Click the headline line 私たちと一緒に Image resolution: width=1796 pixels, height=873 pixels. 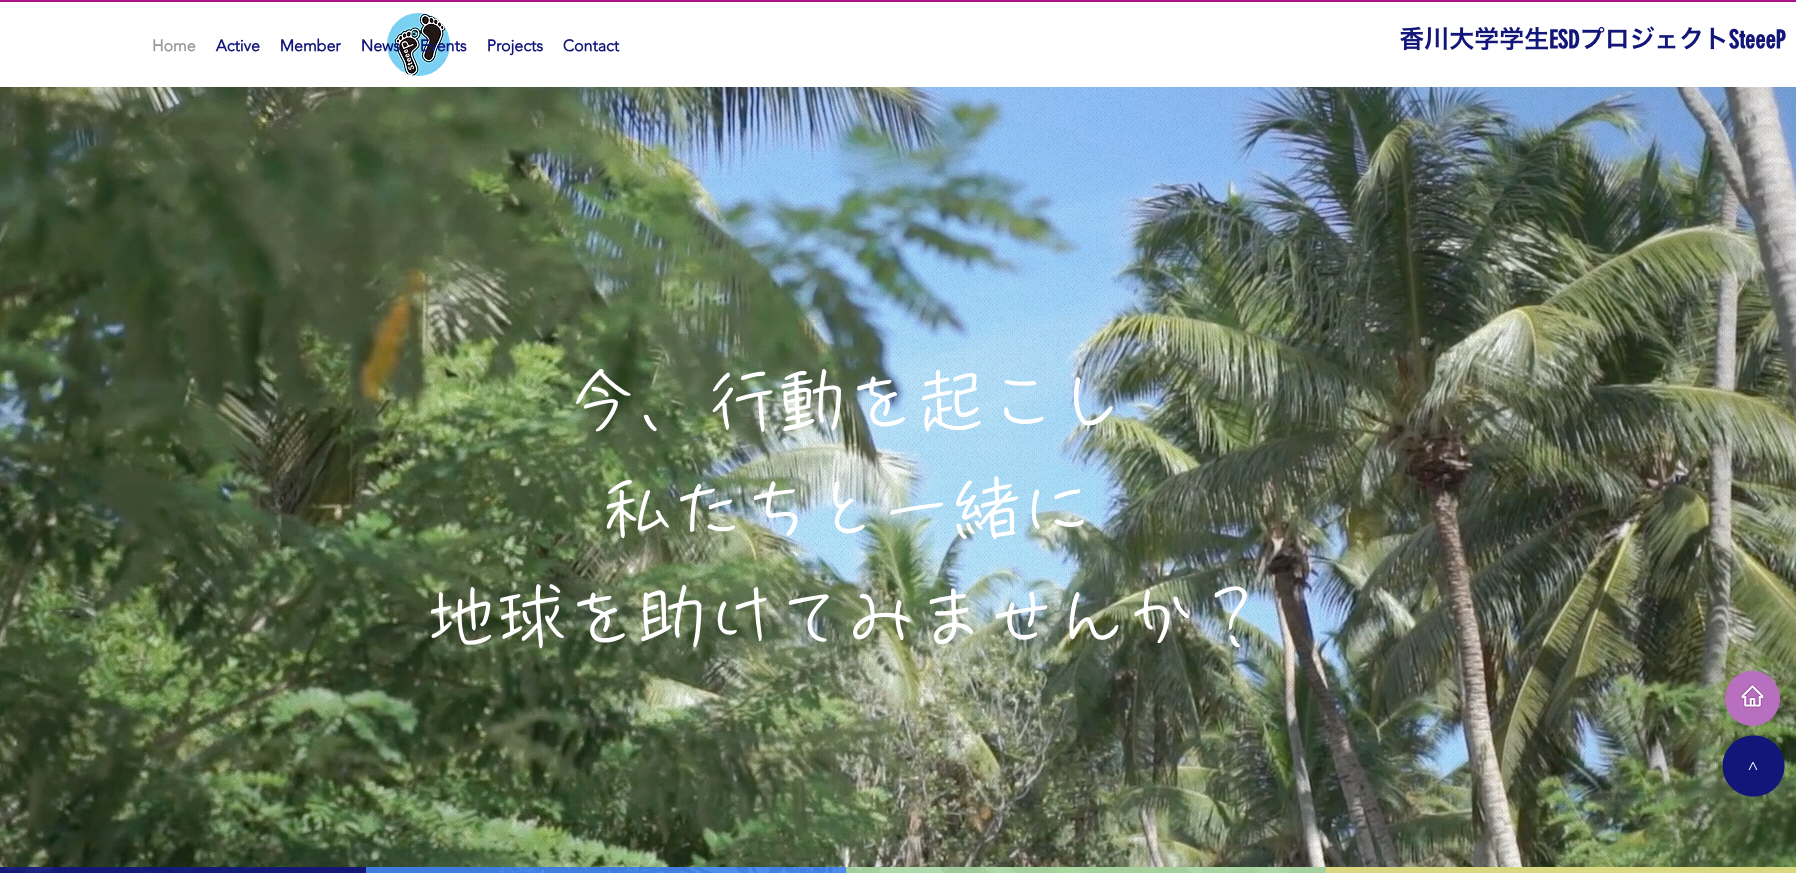[846, 508]
